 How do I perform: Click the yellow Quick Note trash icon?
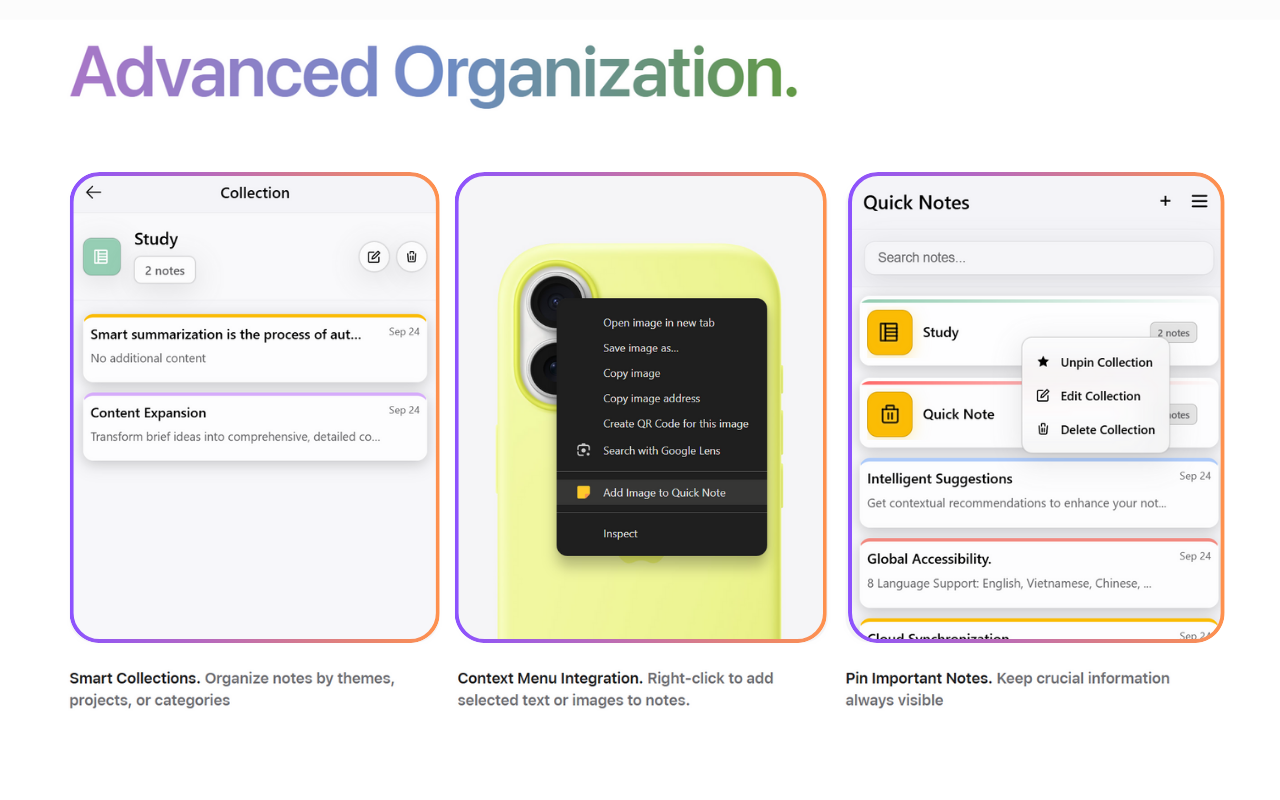coord(889,414)
